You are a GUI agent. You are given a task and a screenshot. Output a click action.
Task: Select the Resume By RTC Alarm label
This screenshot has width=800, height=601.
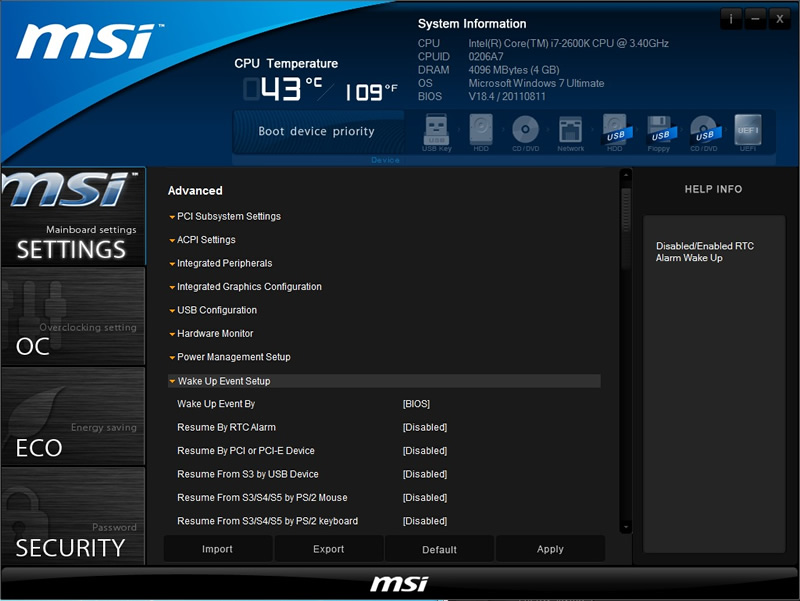[x=227, y=428]
